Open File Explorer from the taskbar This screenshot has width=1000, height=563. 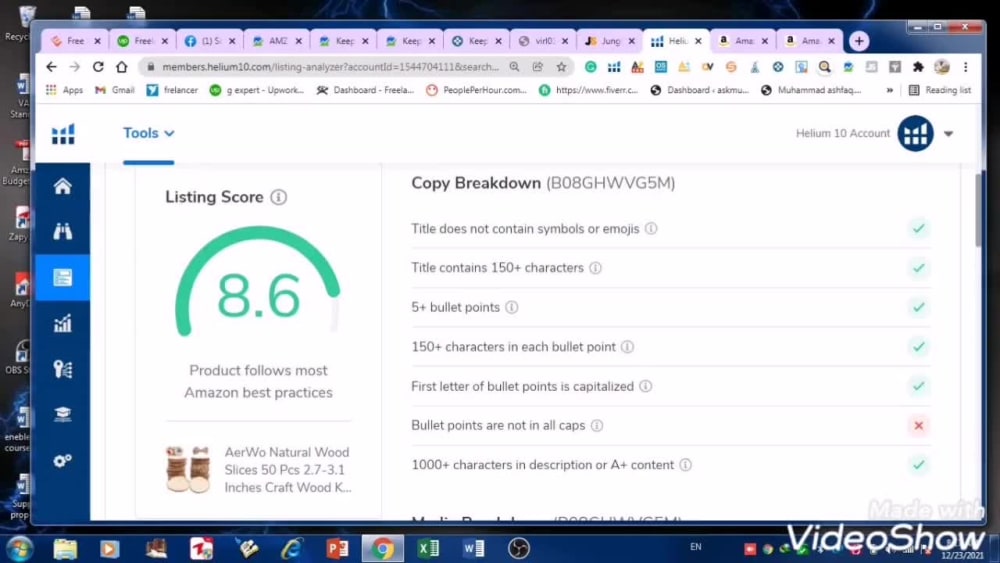65,548
